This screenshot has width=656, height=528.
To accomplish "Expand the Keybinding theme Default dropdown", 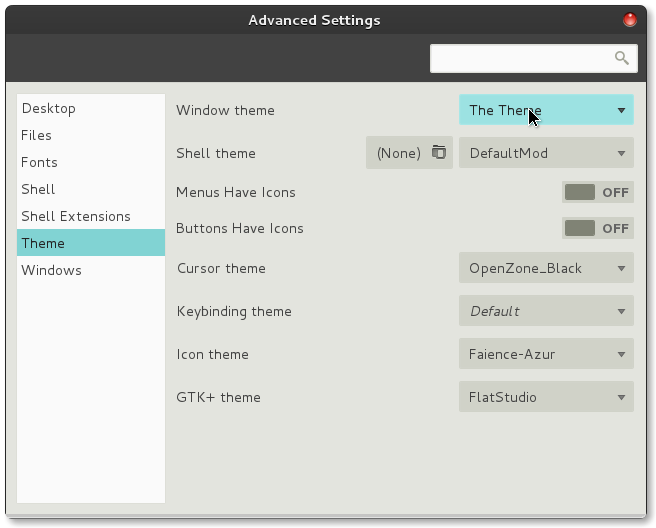I will click(546, 311).
